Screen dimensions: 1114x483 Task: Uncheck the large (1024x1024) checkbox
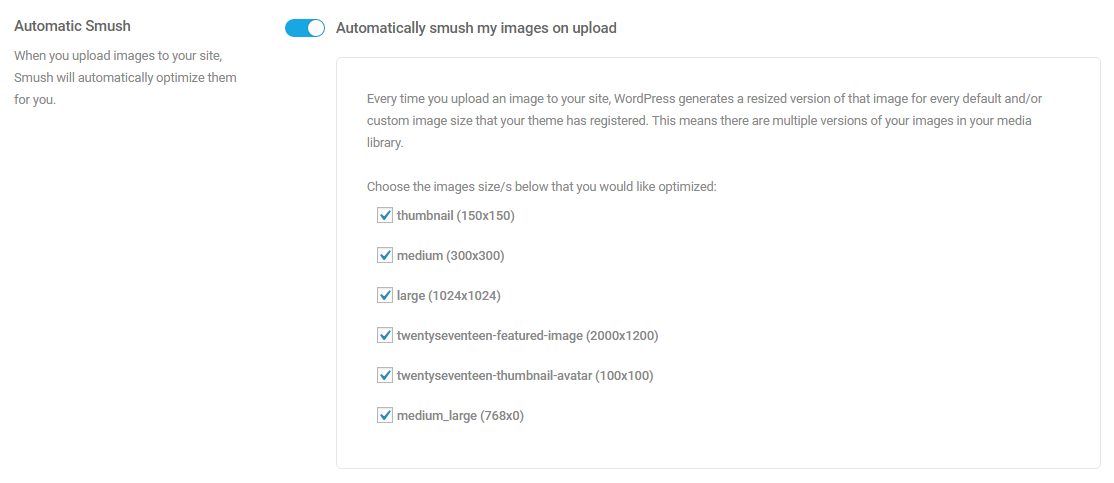point(384,295)
